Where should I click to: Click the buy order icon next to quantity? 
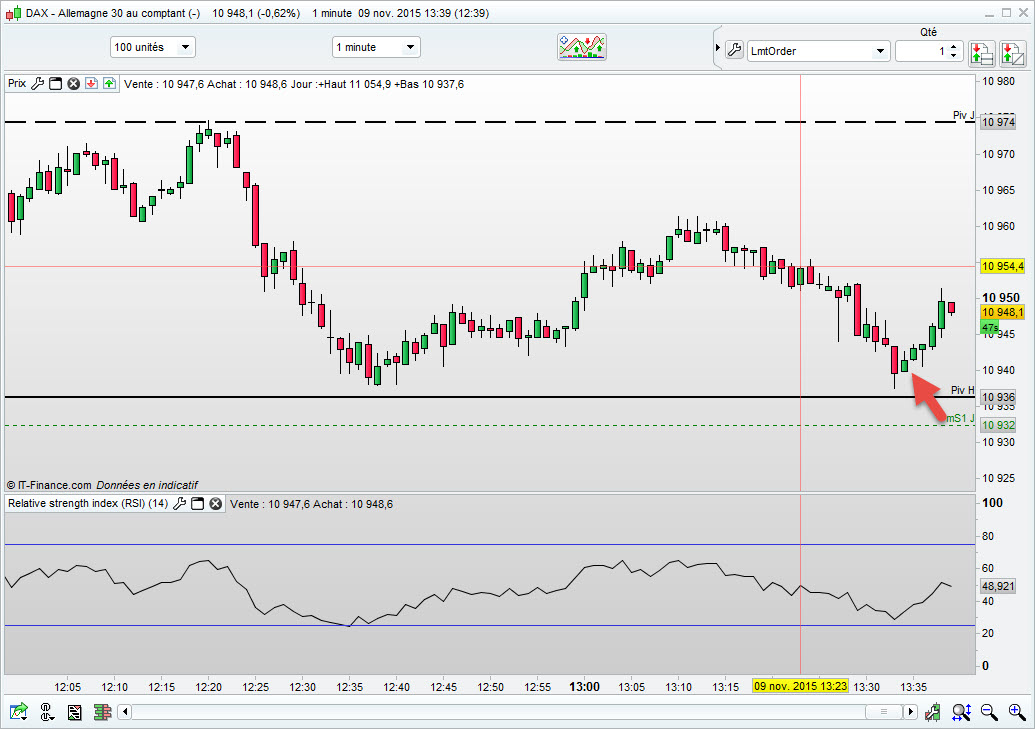980,51
